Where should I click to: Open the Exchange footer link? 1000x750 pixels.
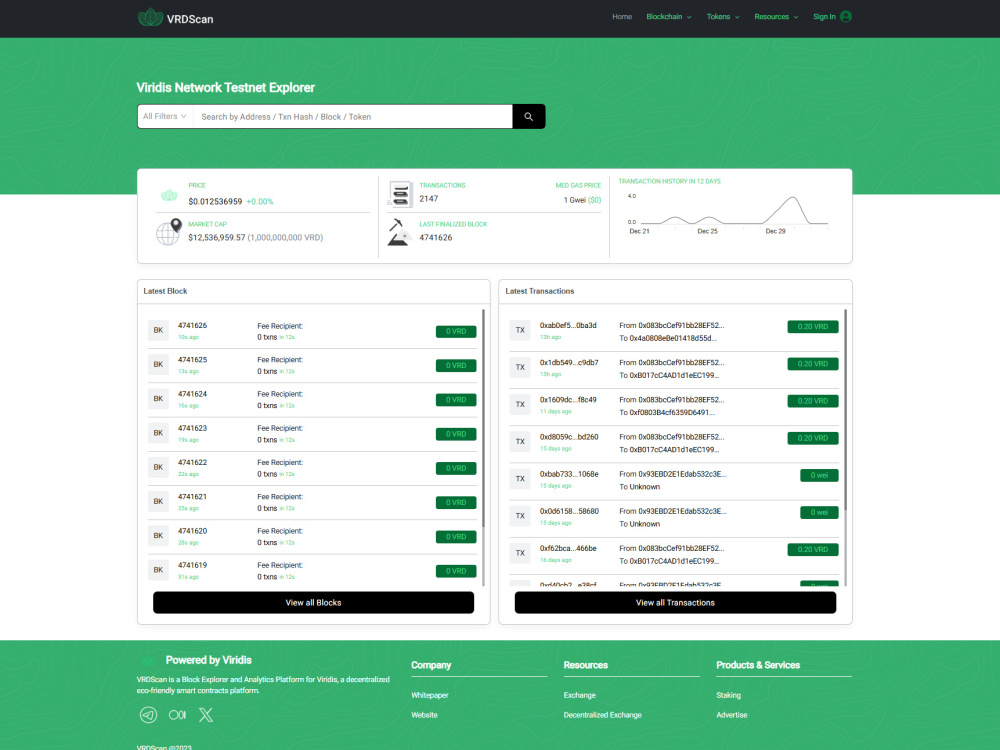click(x=579, y=695)
